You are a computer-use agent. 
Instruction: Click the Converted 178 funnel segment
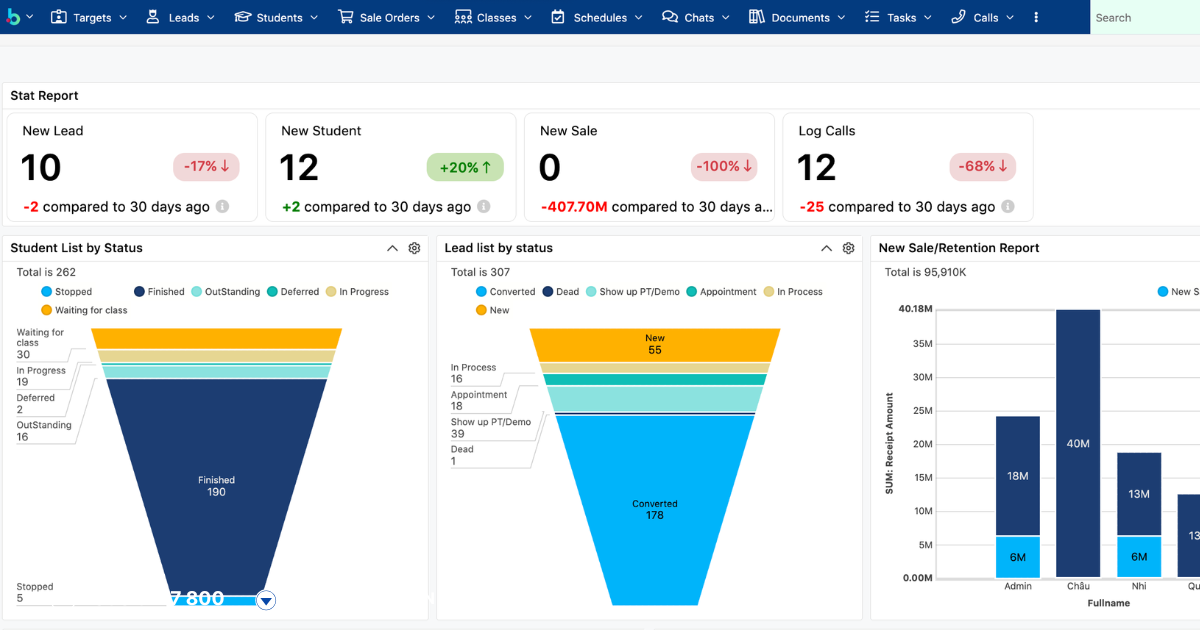coord(655,510)
